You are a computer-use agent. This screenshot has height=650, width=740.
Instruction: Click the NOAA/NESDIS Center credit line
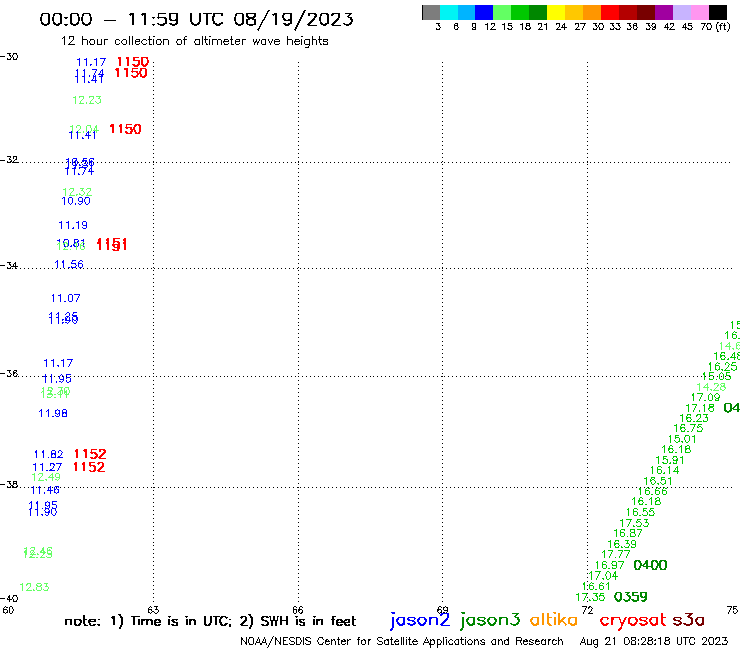click(x=402, y=641)
